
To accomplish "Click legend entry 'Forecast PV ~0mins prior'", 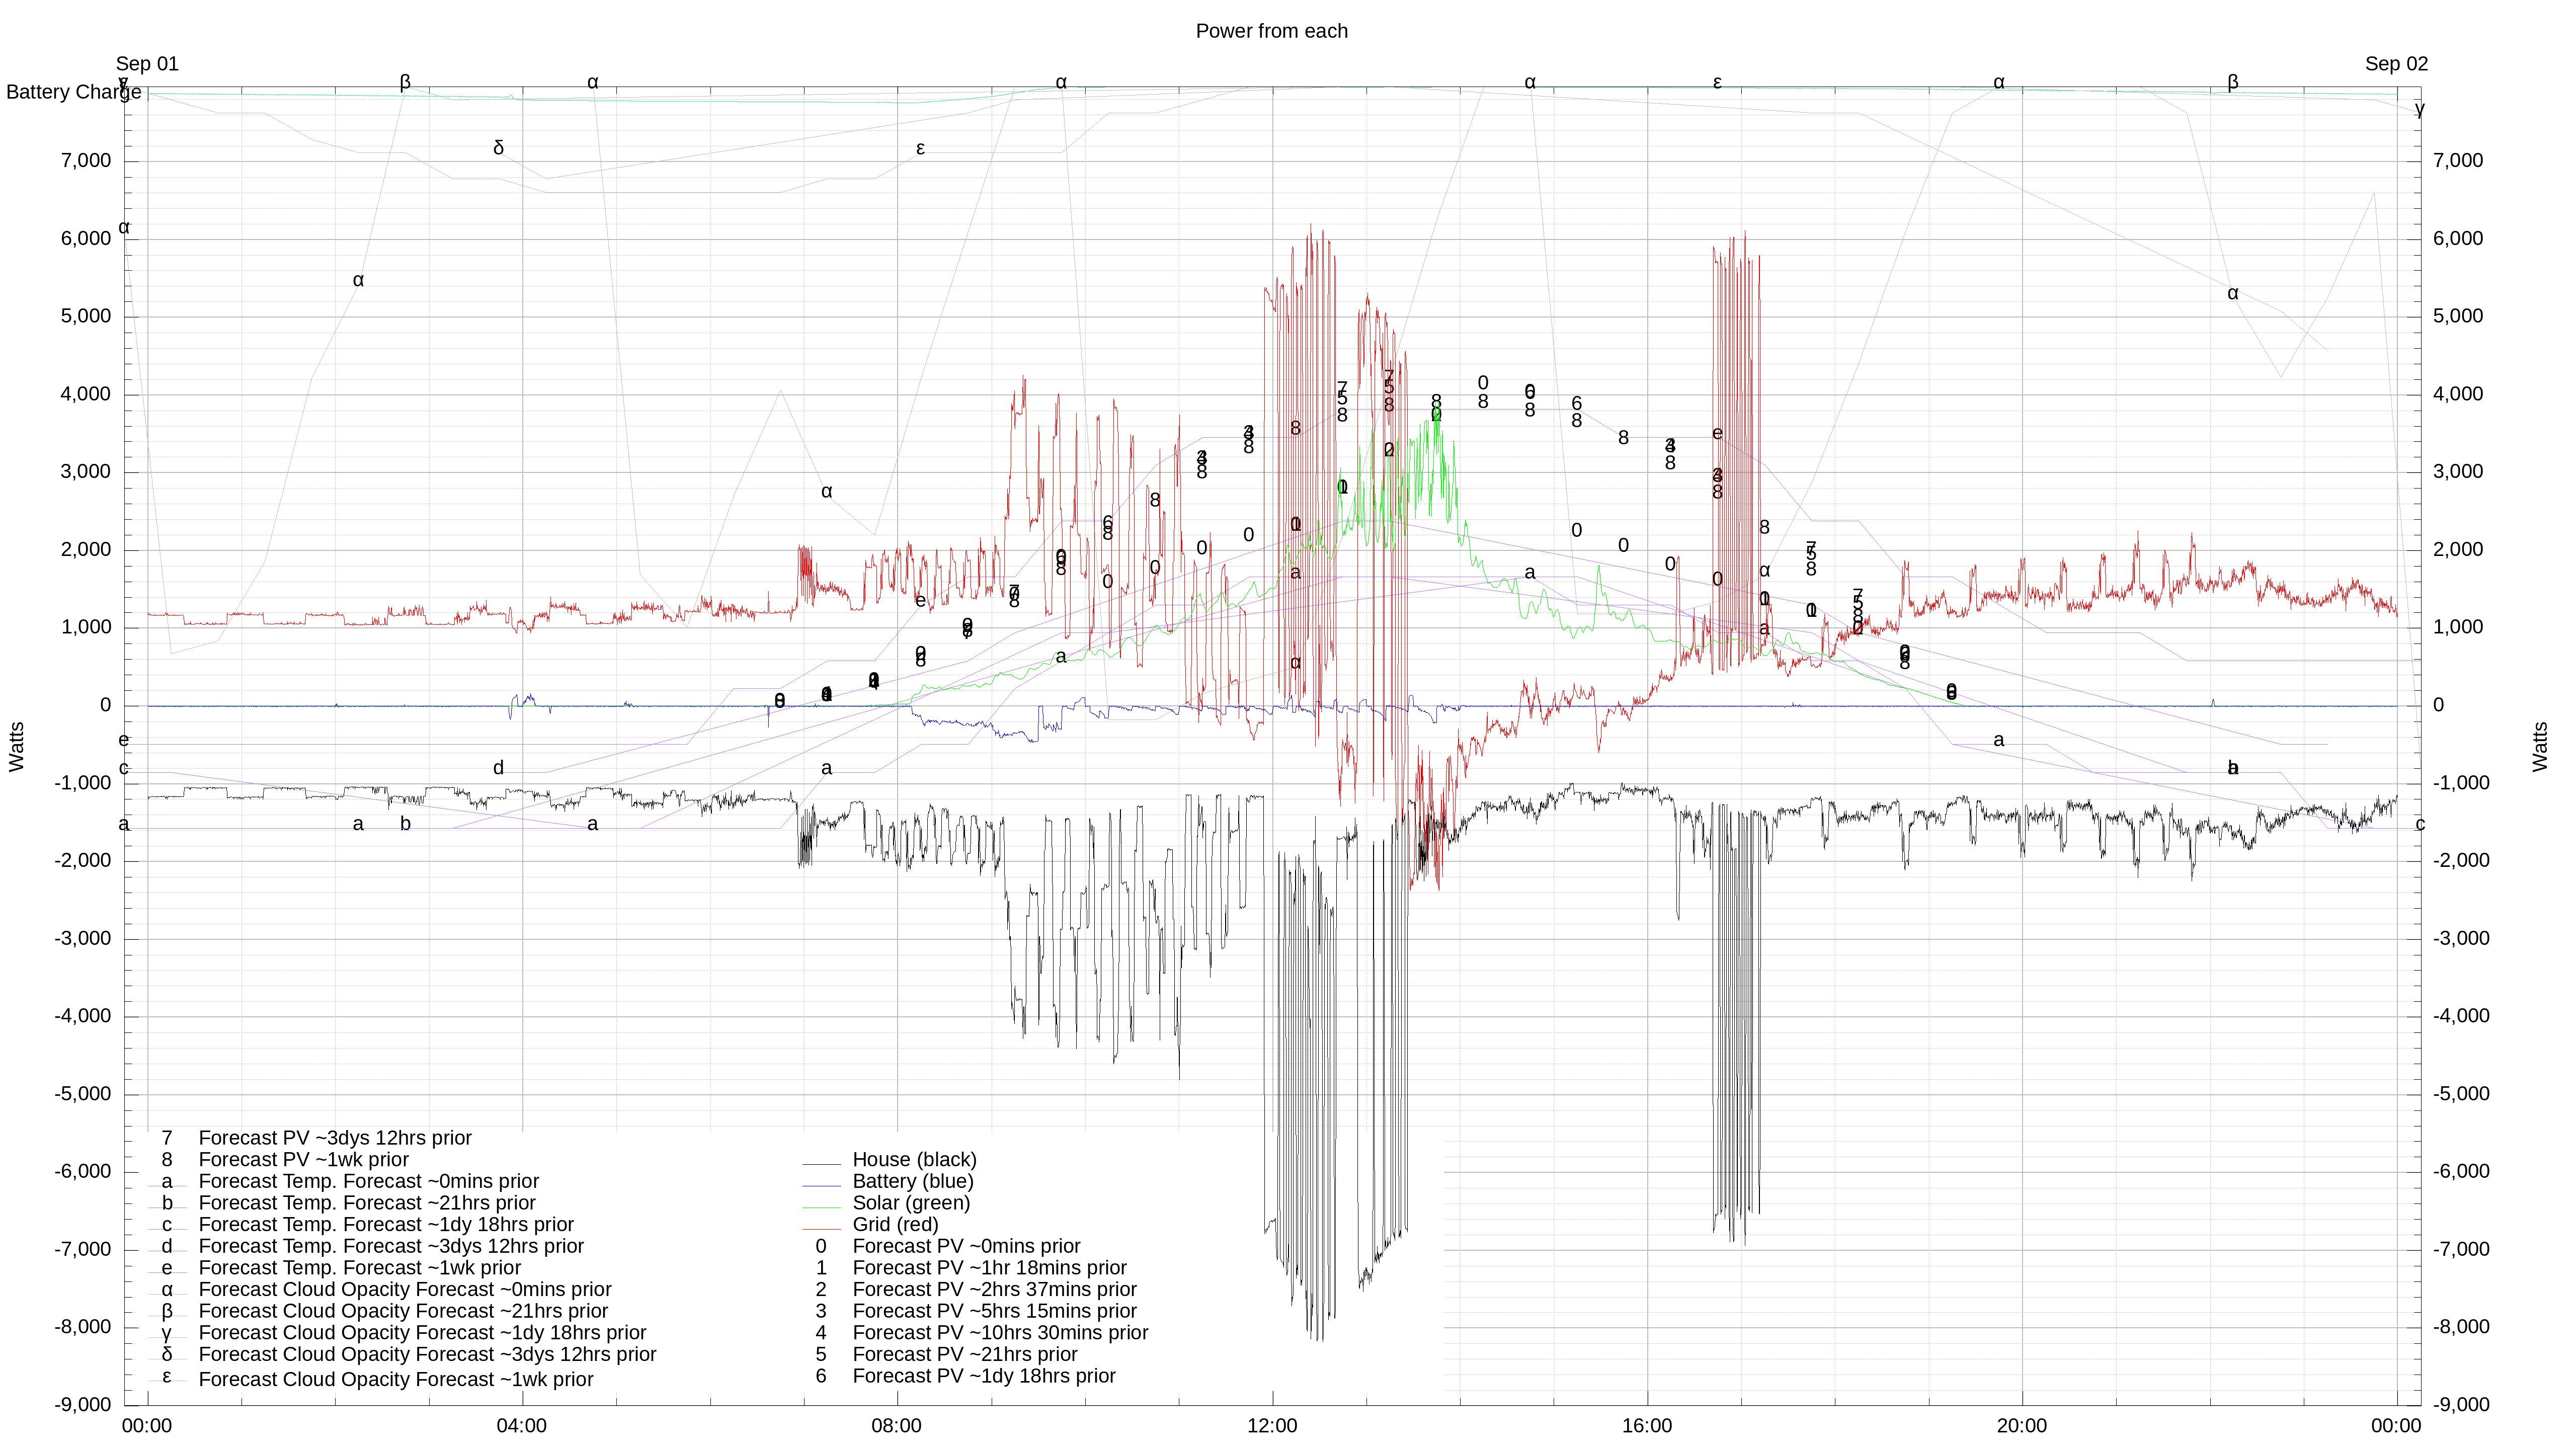I will pyautogui.click(x=966, y=1246).
